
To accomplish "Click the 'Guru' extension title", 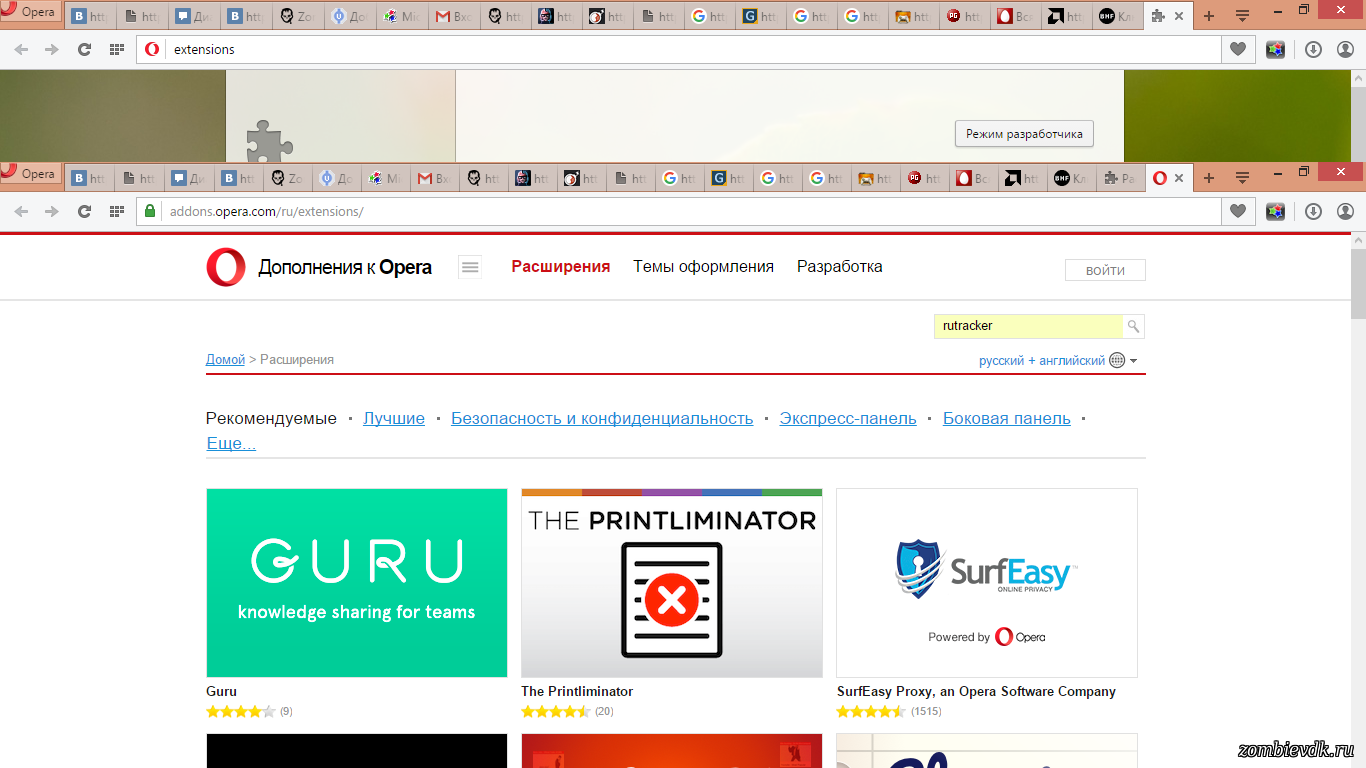I will (x=221, y=691).
